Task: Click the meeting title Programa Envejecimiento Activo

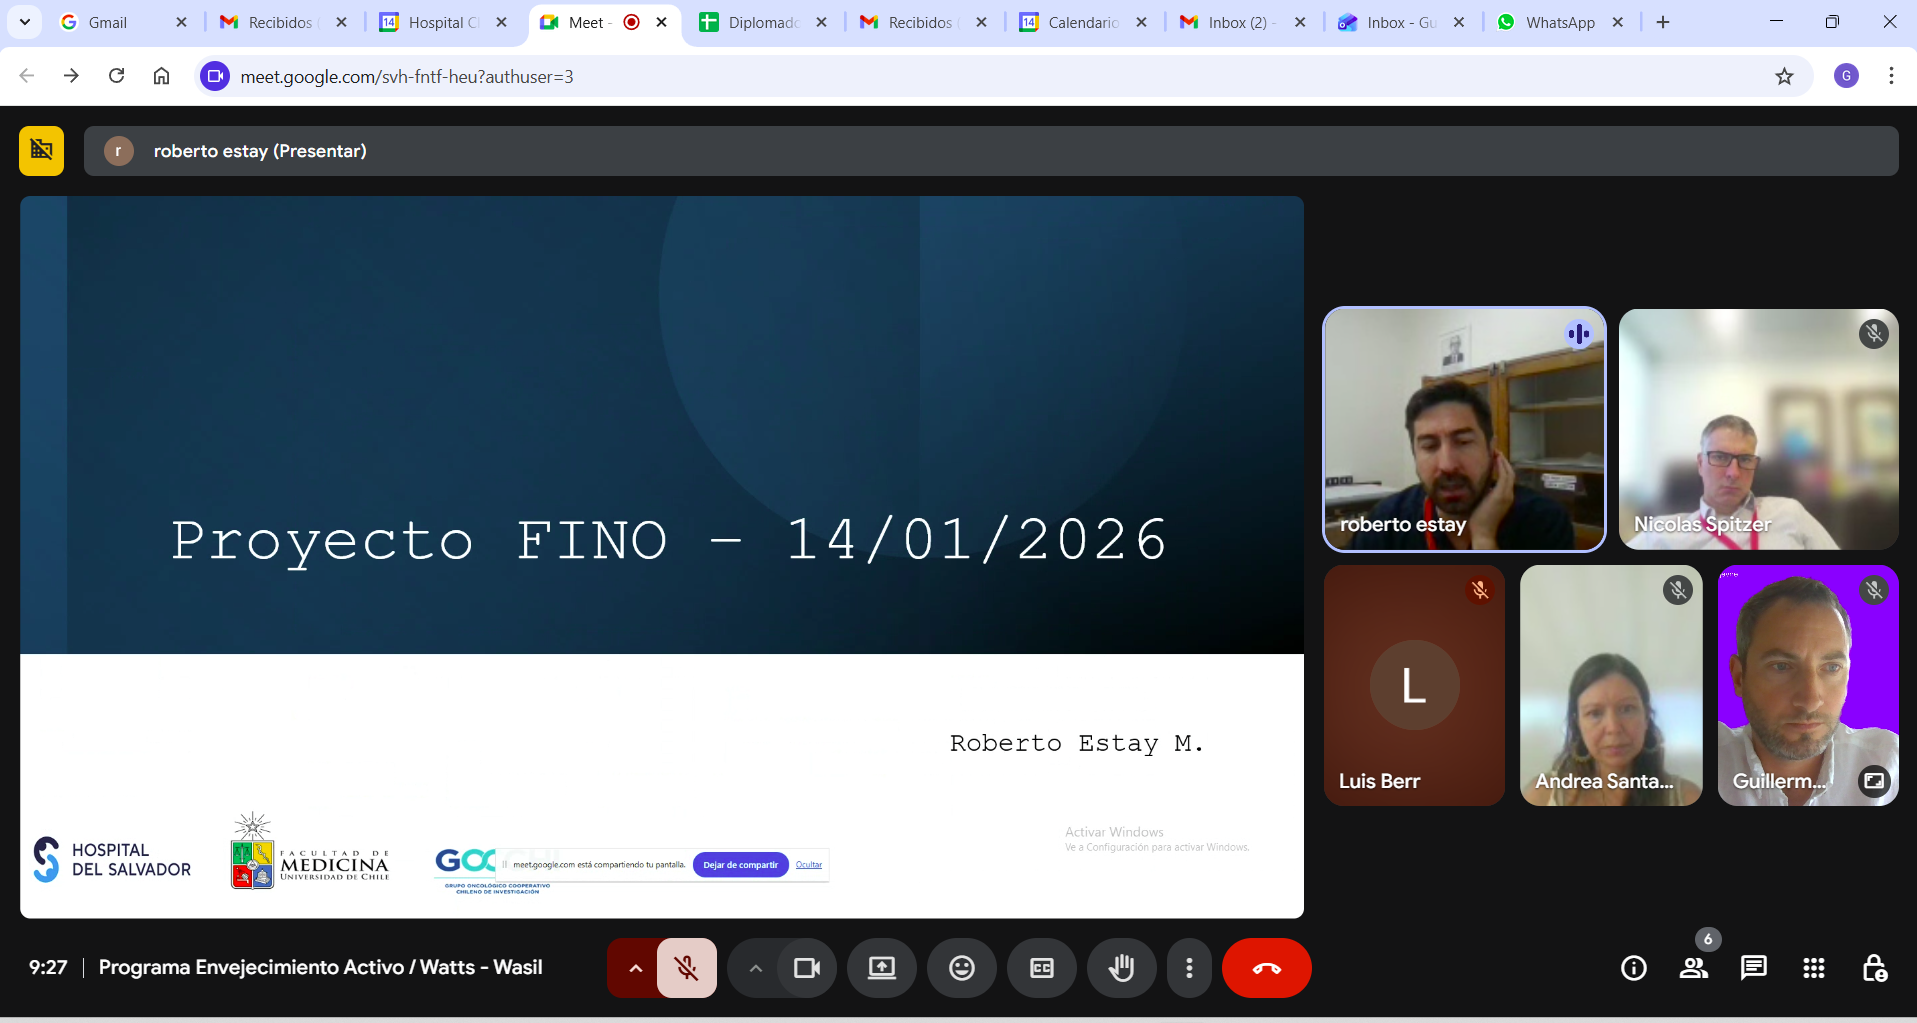Action: (320, 967)
